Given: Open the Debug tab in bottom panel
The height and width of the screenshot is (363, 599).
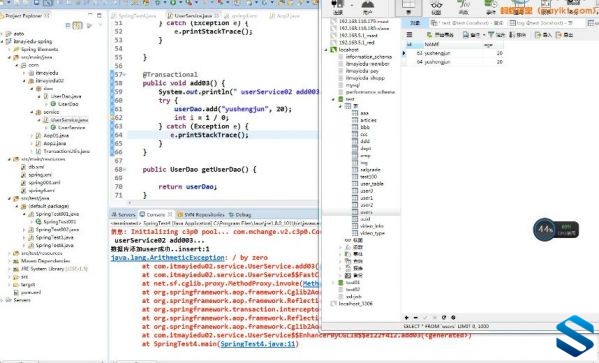Looking at the screenshot, I should (240, 215).
